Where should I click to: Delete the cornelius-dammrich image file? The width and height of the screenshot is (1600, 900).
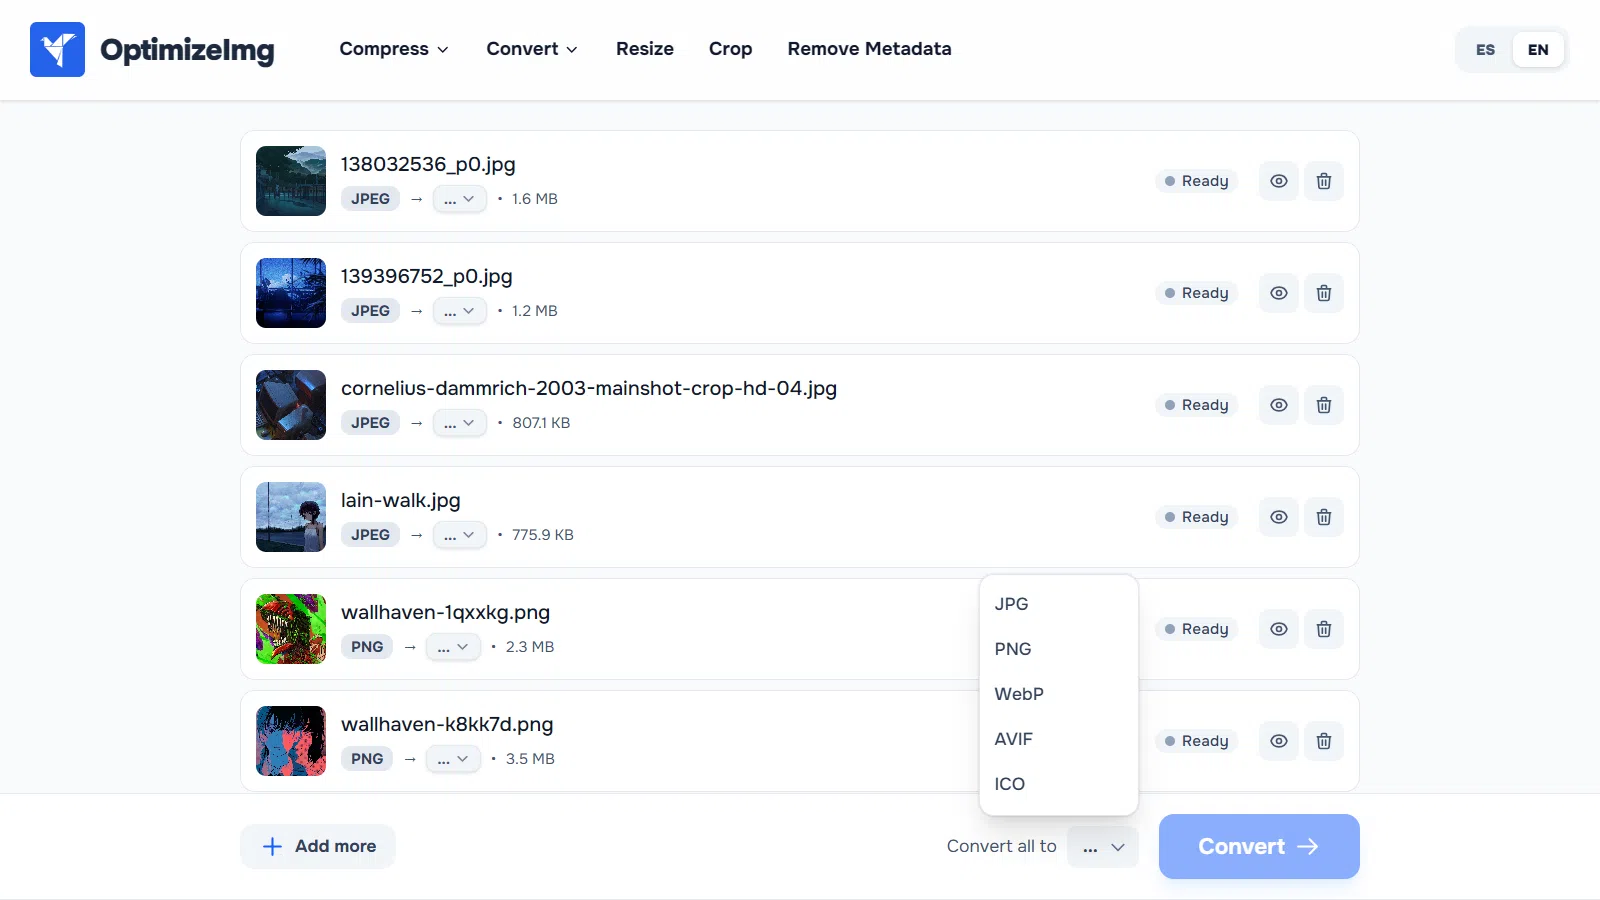(x=1324, y=405)
